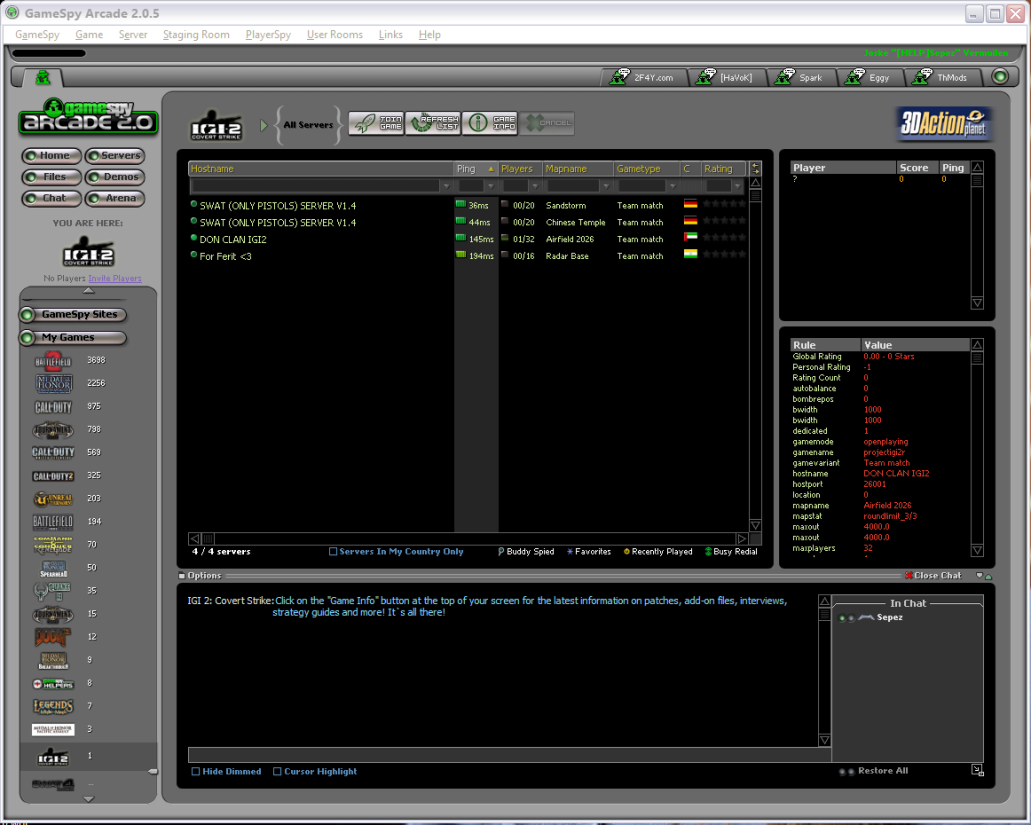Select Medal of Honor Breakthrough with 9

pos(53,661)
